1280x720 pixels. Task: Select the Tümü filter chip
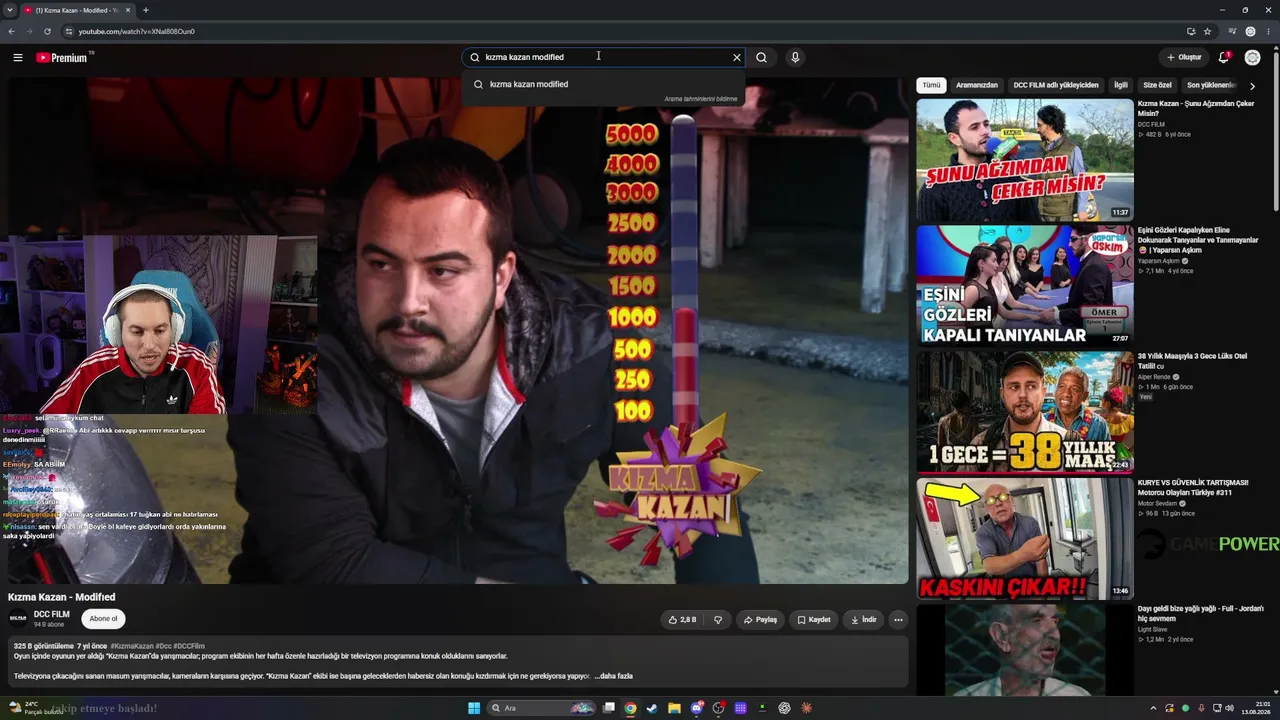pyautogui.click(x=931, y=85)
